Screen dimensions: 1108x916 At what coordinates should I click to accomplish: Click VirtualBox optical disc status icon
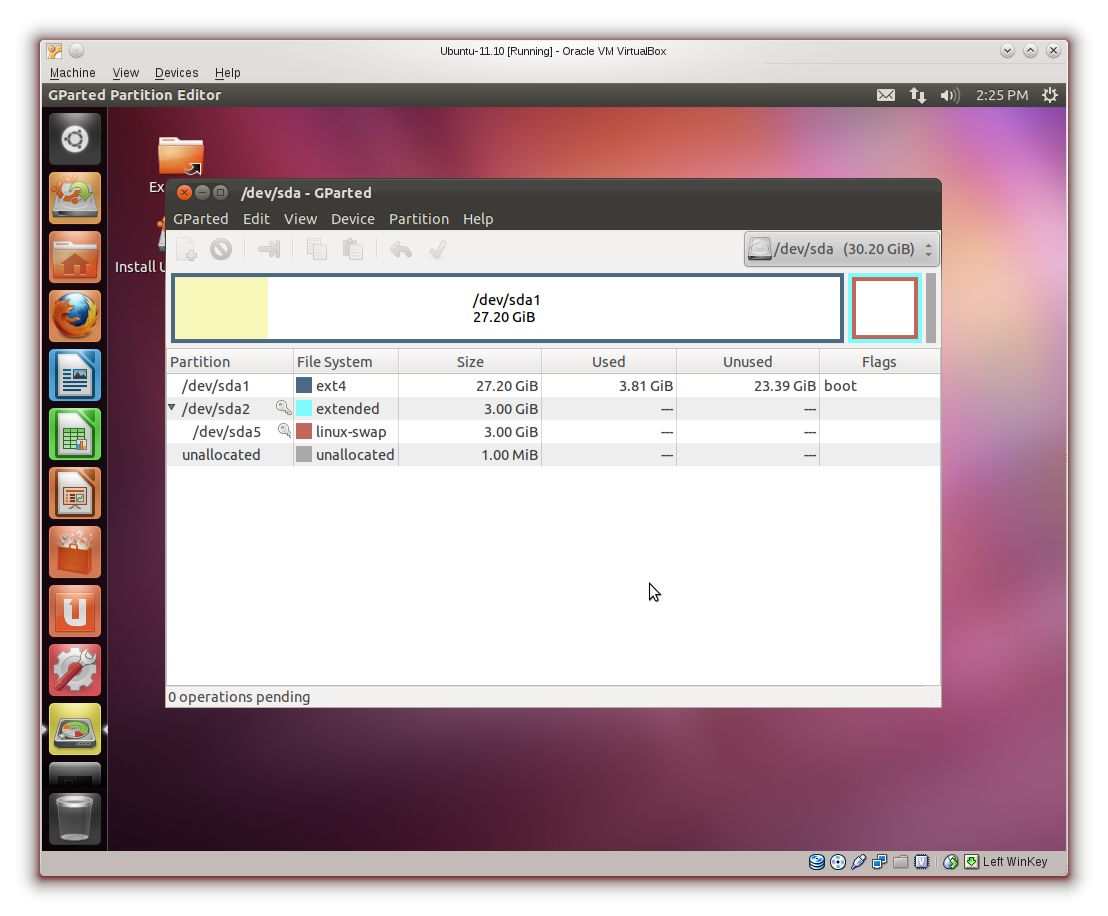click(x=837, y=862)
